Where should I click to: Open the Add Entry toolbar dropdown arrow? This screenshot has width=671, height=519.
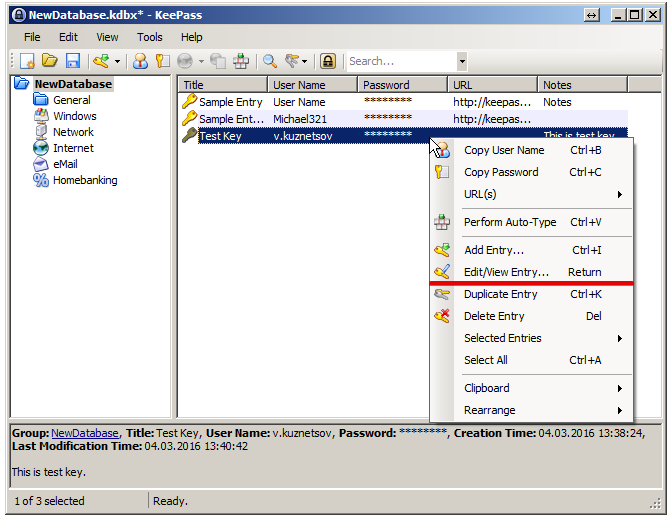117,61
